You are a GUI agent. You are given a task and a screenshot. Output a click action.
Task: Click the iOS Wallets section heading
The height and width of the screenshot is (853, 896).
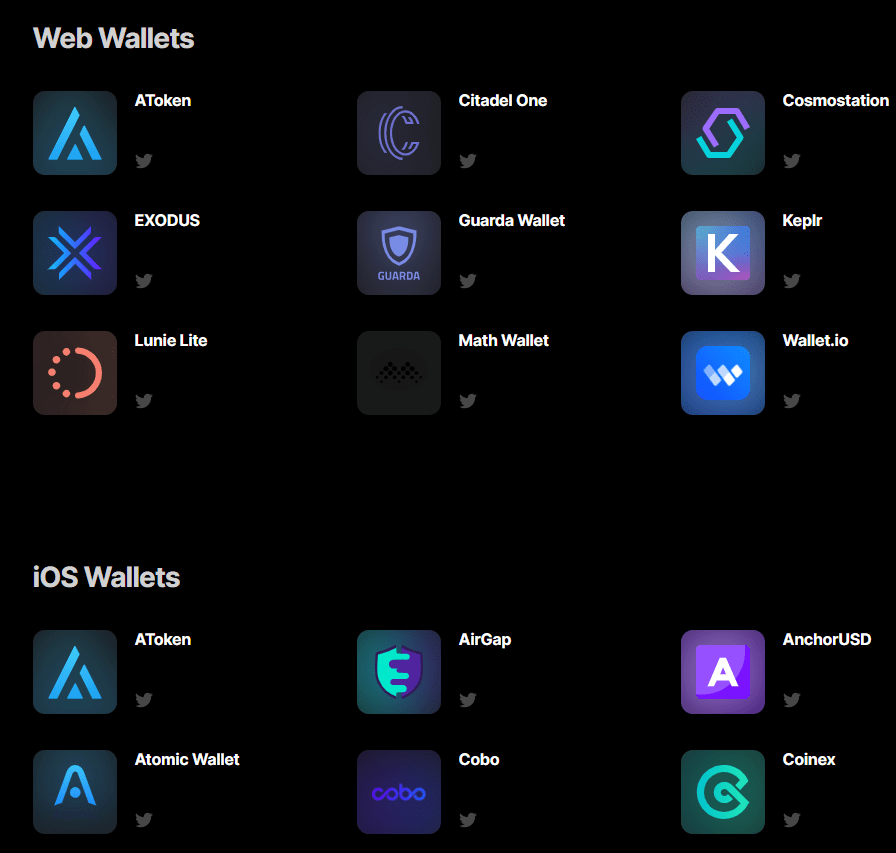click(x=106, y=577)
